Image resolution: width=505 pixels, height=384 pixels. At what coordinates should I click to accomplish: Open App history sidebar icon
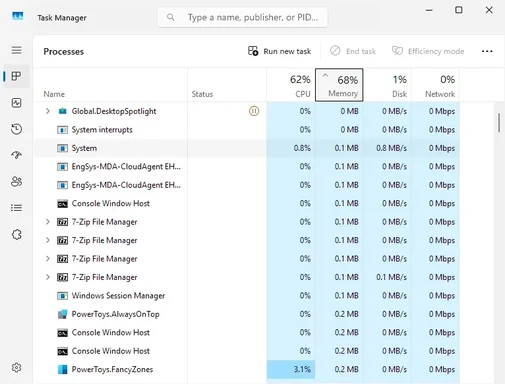click(x=16, y=129)
